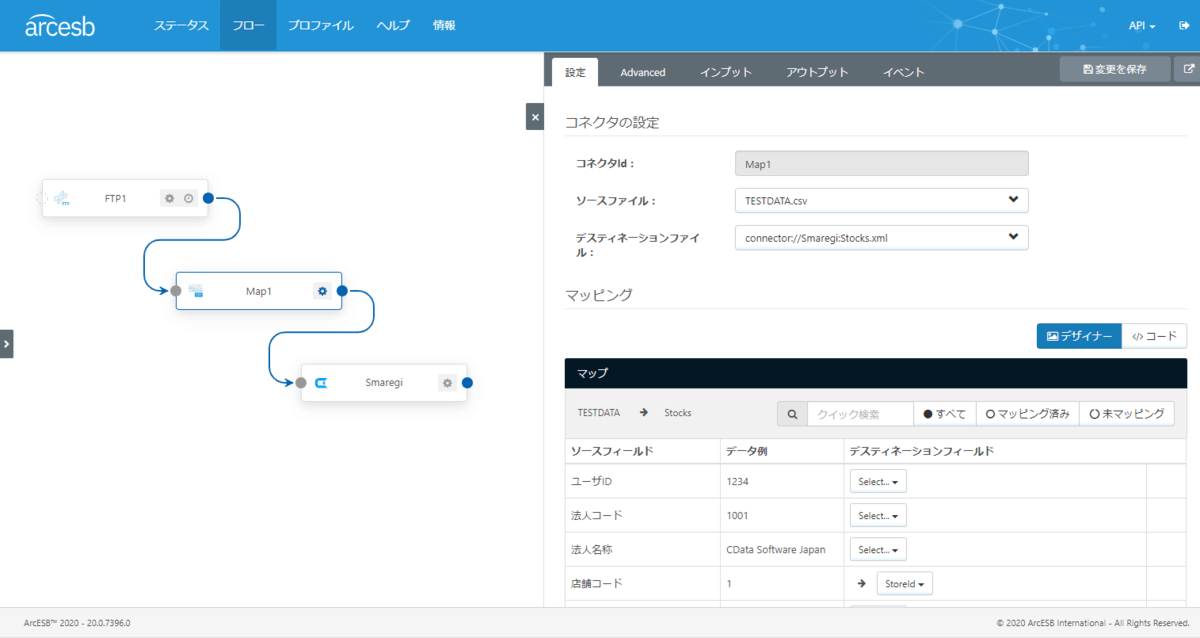
Task: Open Map1 connector gear settings
Action: [322, 291]
